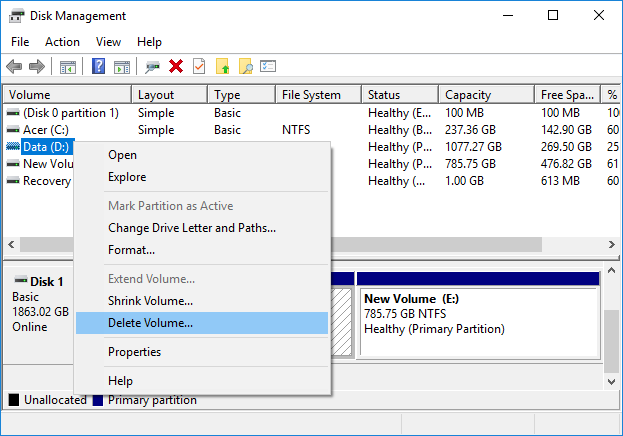Click the yellow folder with magnifier icon
Viewport: 623px width, 436px height.
click(x=245, y=67)
